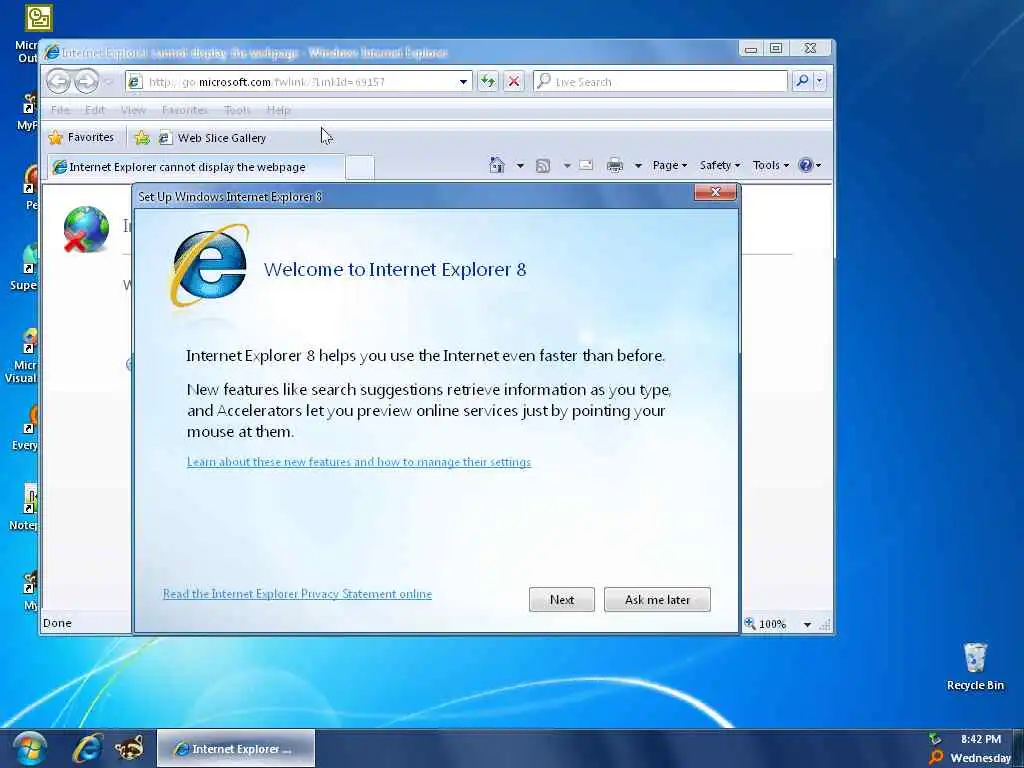The image size is (1024, 768).
Task: Click the Add to Favorites Bar icon
Action: [x=142, y=138]
